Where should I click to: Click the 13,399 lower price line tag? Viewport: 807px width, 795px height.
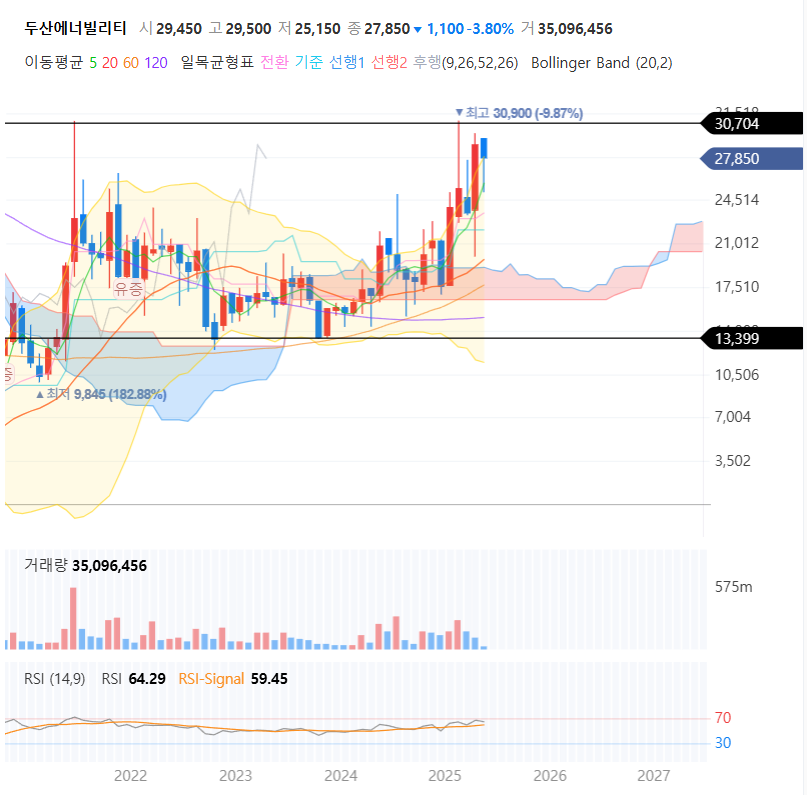tap(751, 339)
